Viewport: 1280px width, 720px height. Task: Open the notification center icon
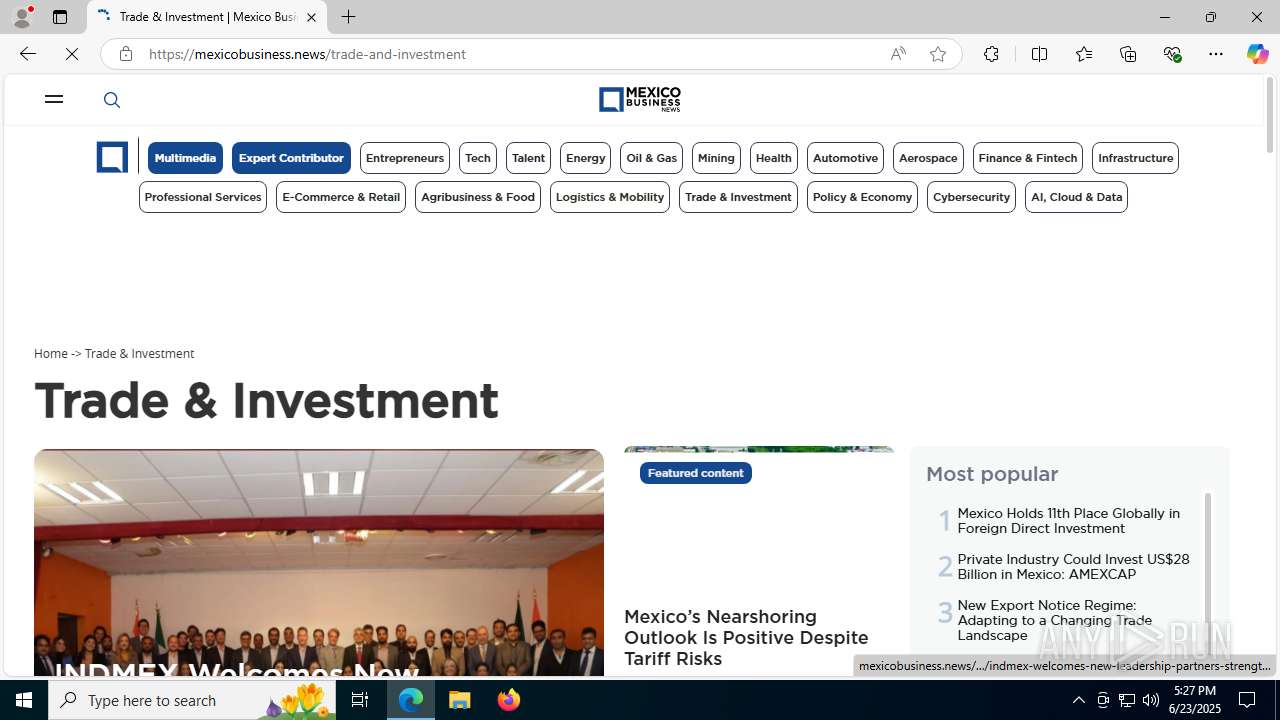[1248, 700]
